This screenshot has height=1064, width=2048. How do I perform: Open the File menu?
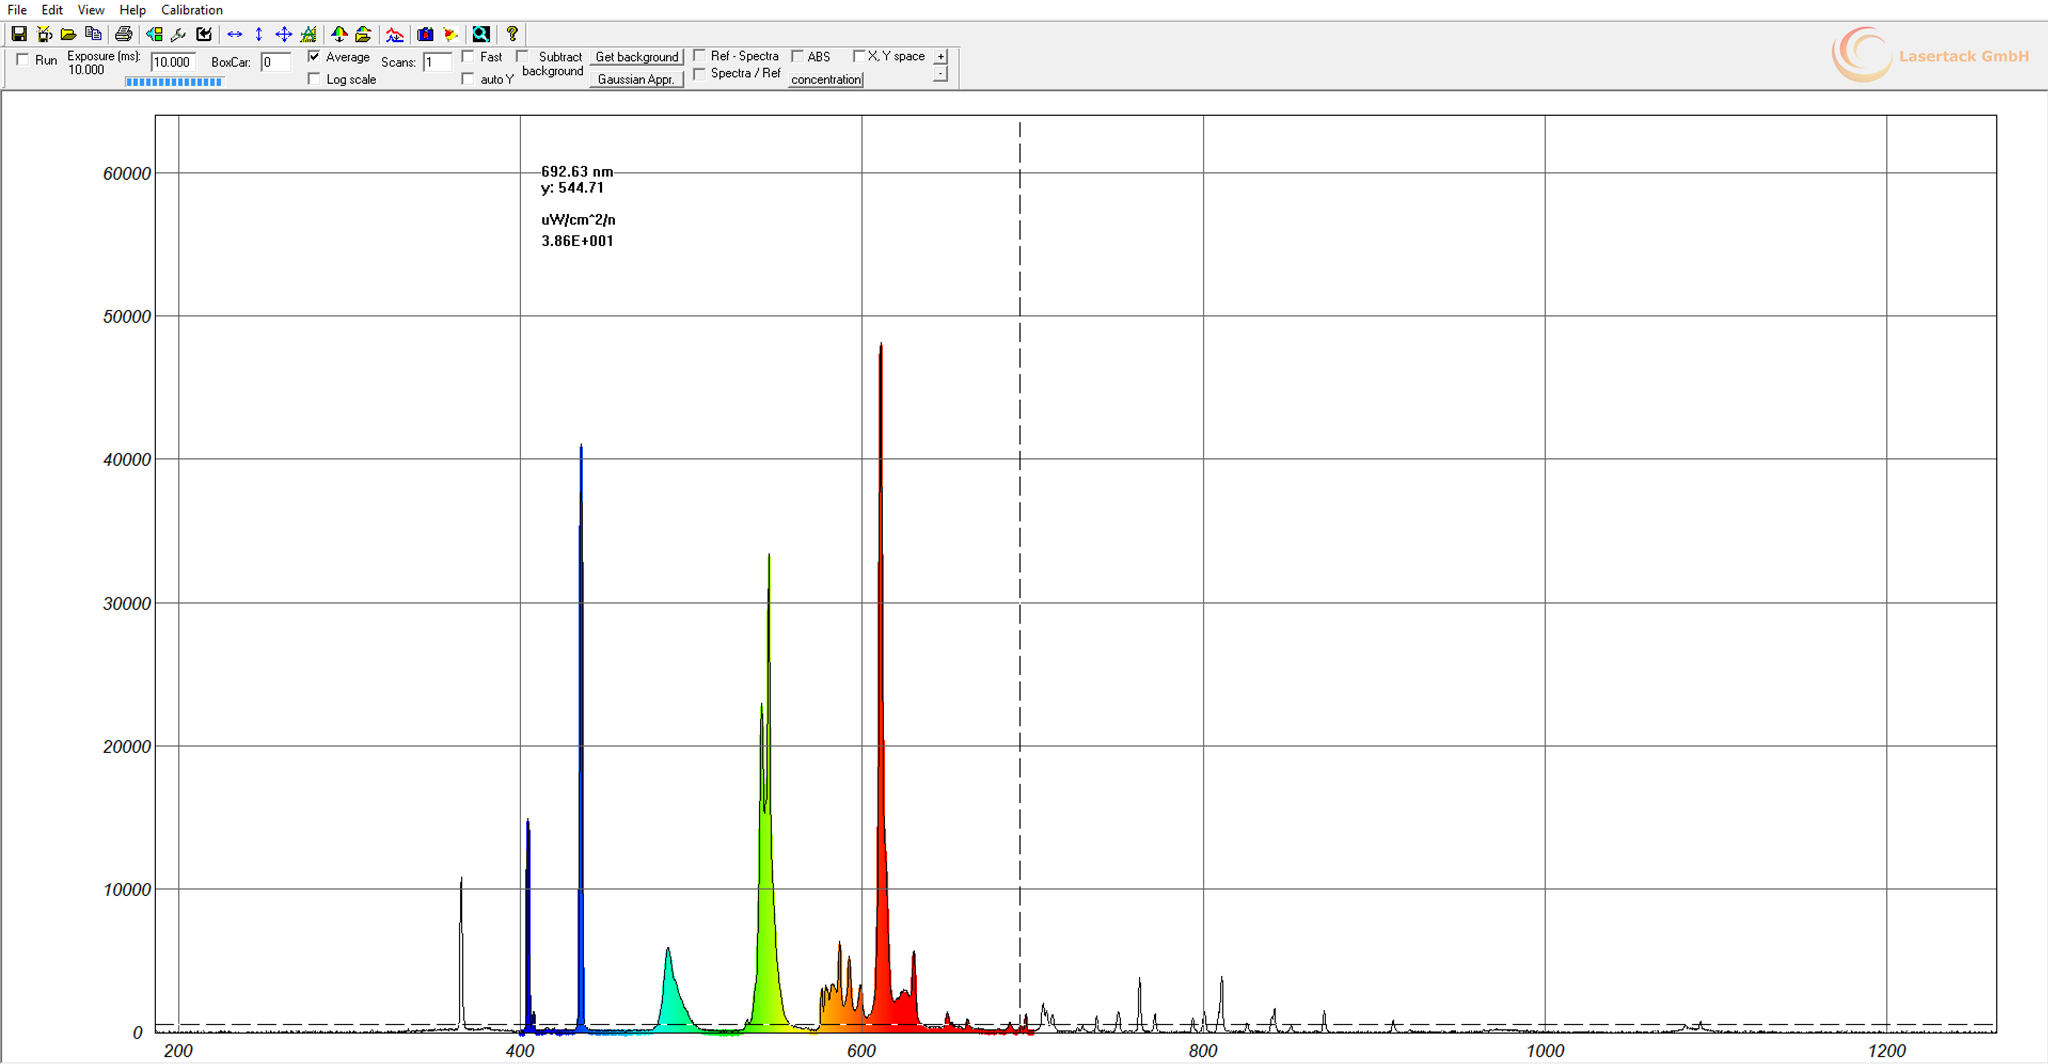[17, 10]
